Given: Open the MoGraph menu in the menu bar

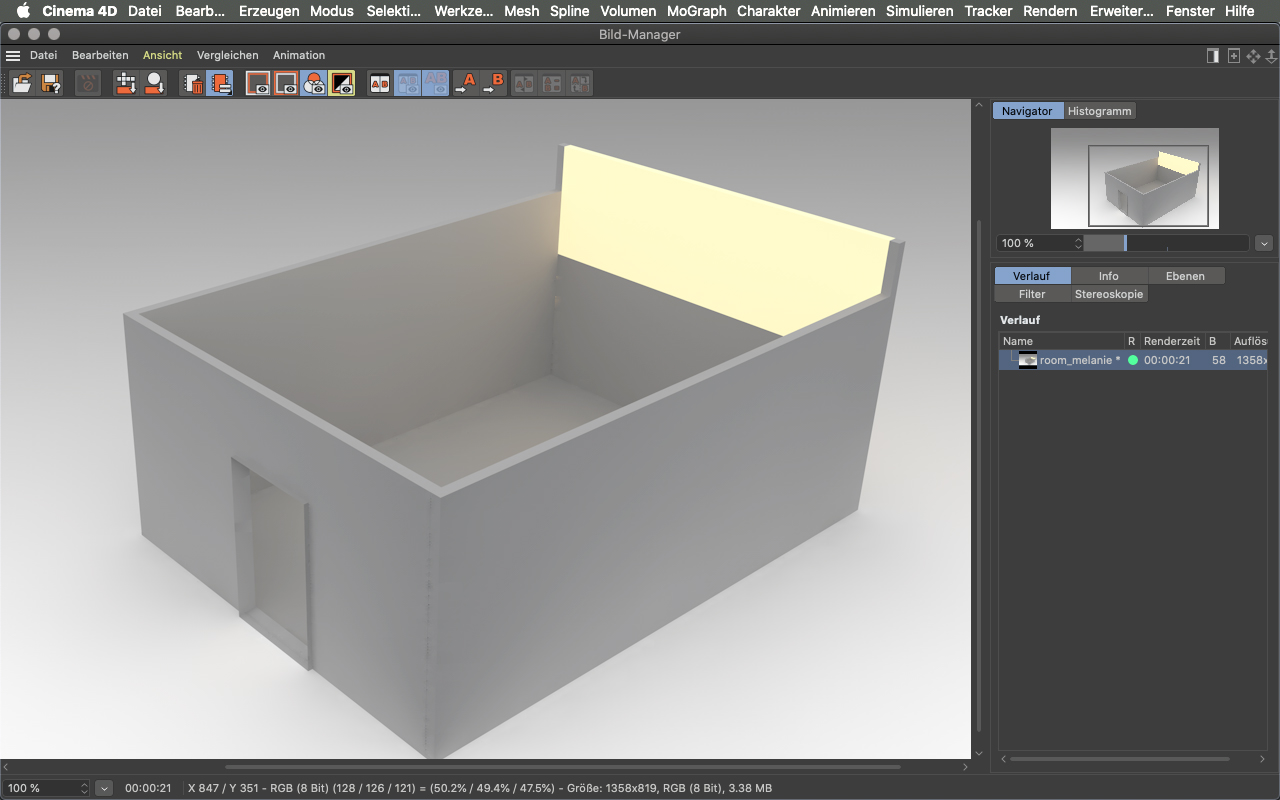Looking at the screenshot, I should [697, 11].
